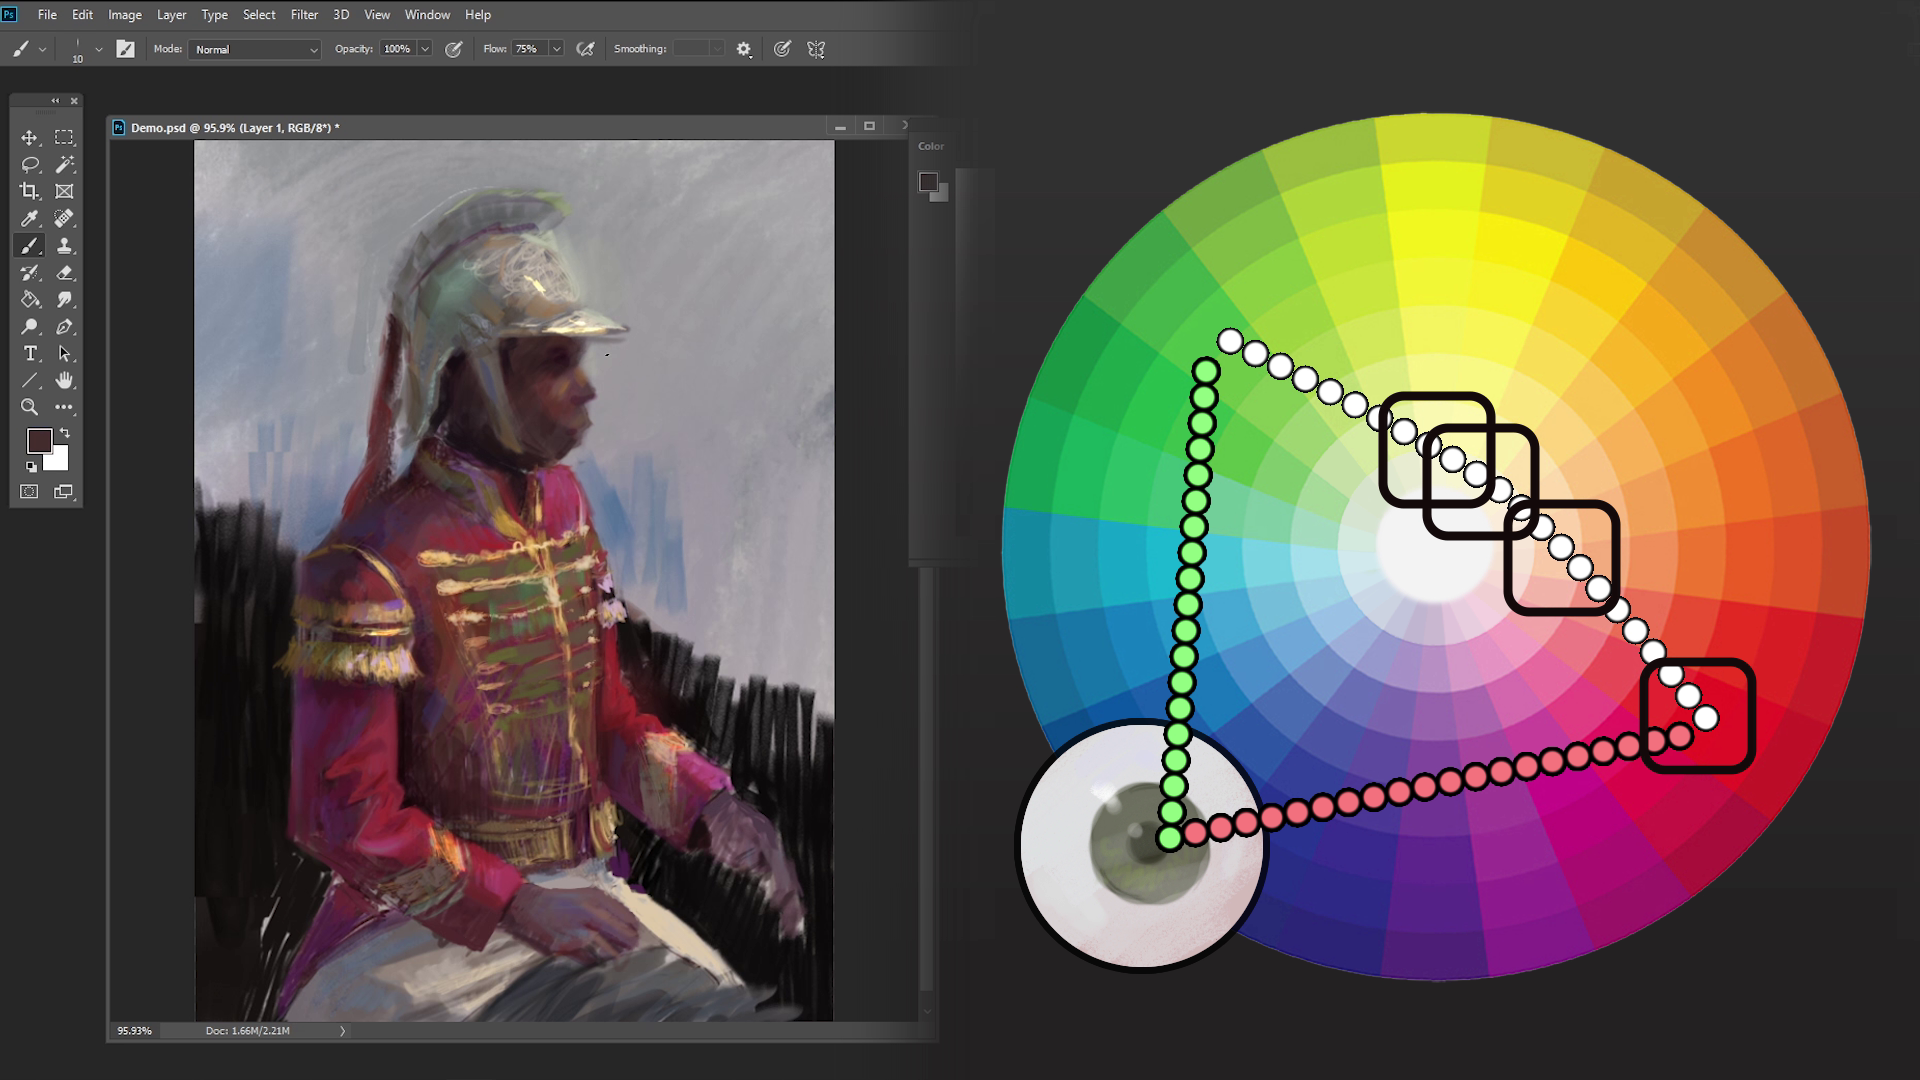1920x1080 pixels.
Task: Select the Crop tool
Action: tap(30, 191)
